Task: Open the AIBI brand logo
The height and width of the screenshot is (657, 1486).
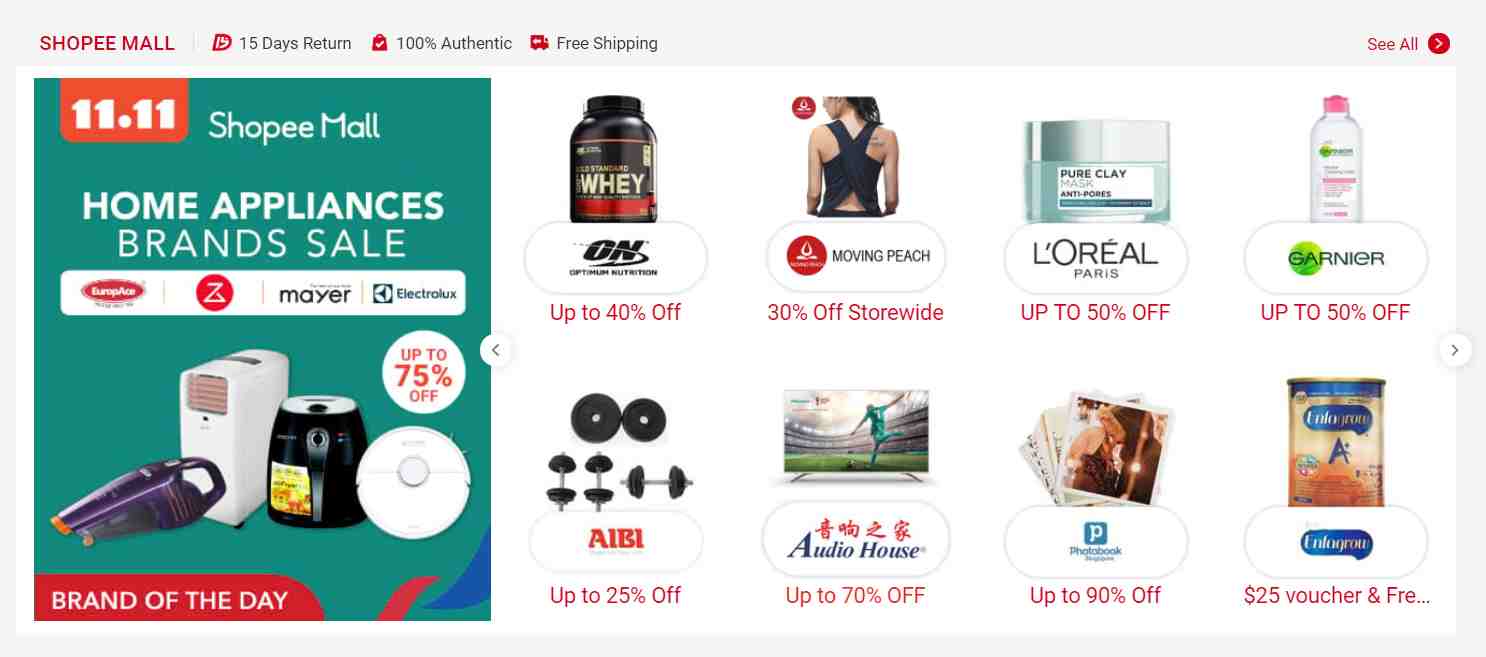Action: point(615,541)
